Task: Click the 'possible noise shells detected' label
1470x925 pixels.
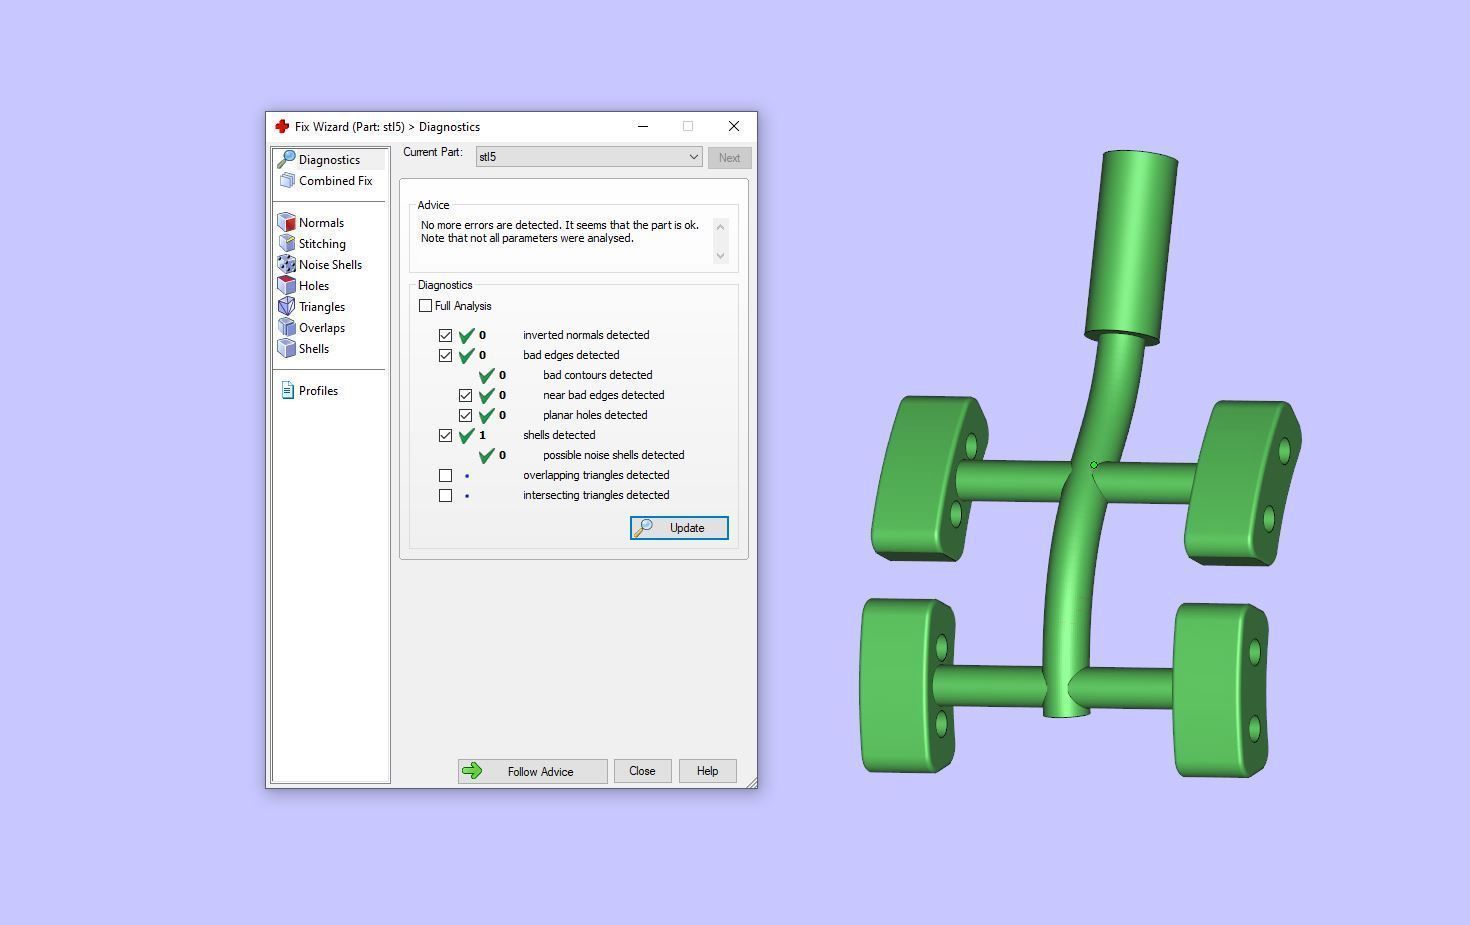Action: pos(613,455)
